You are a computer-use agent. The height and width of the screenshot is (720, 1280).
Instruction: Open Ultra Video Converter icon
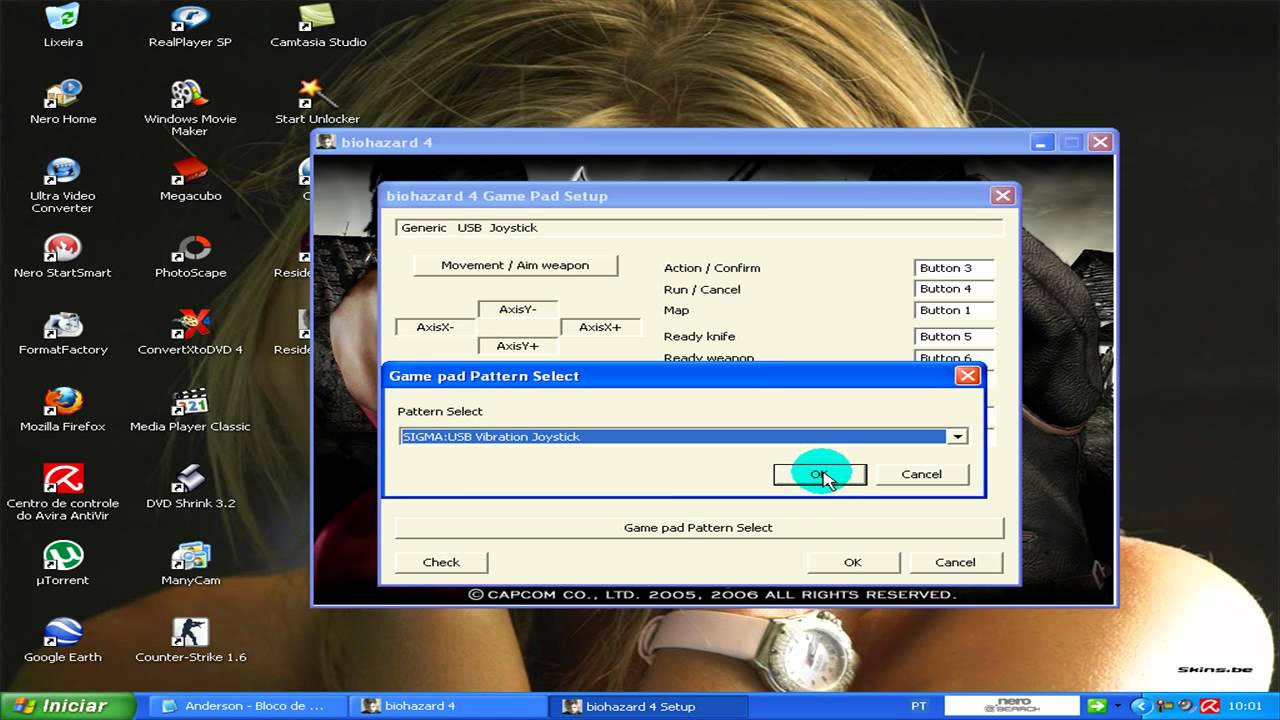coord(63,185)
